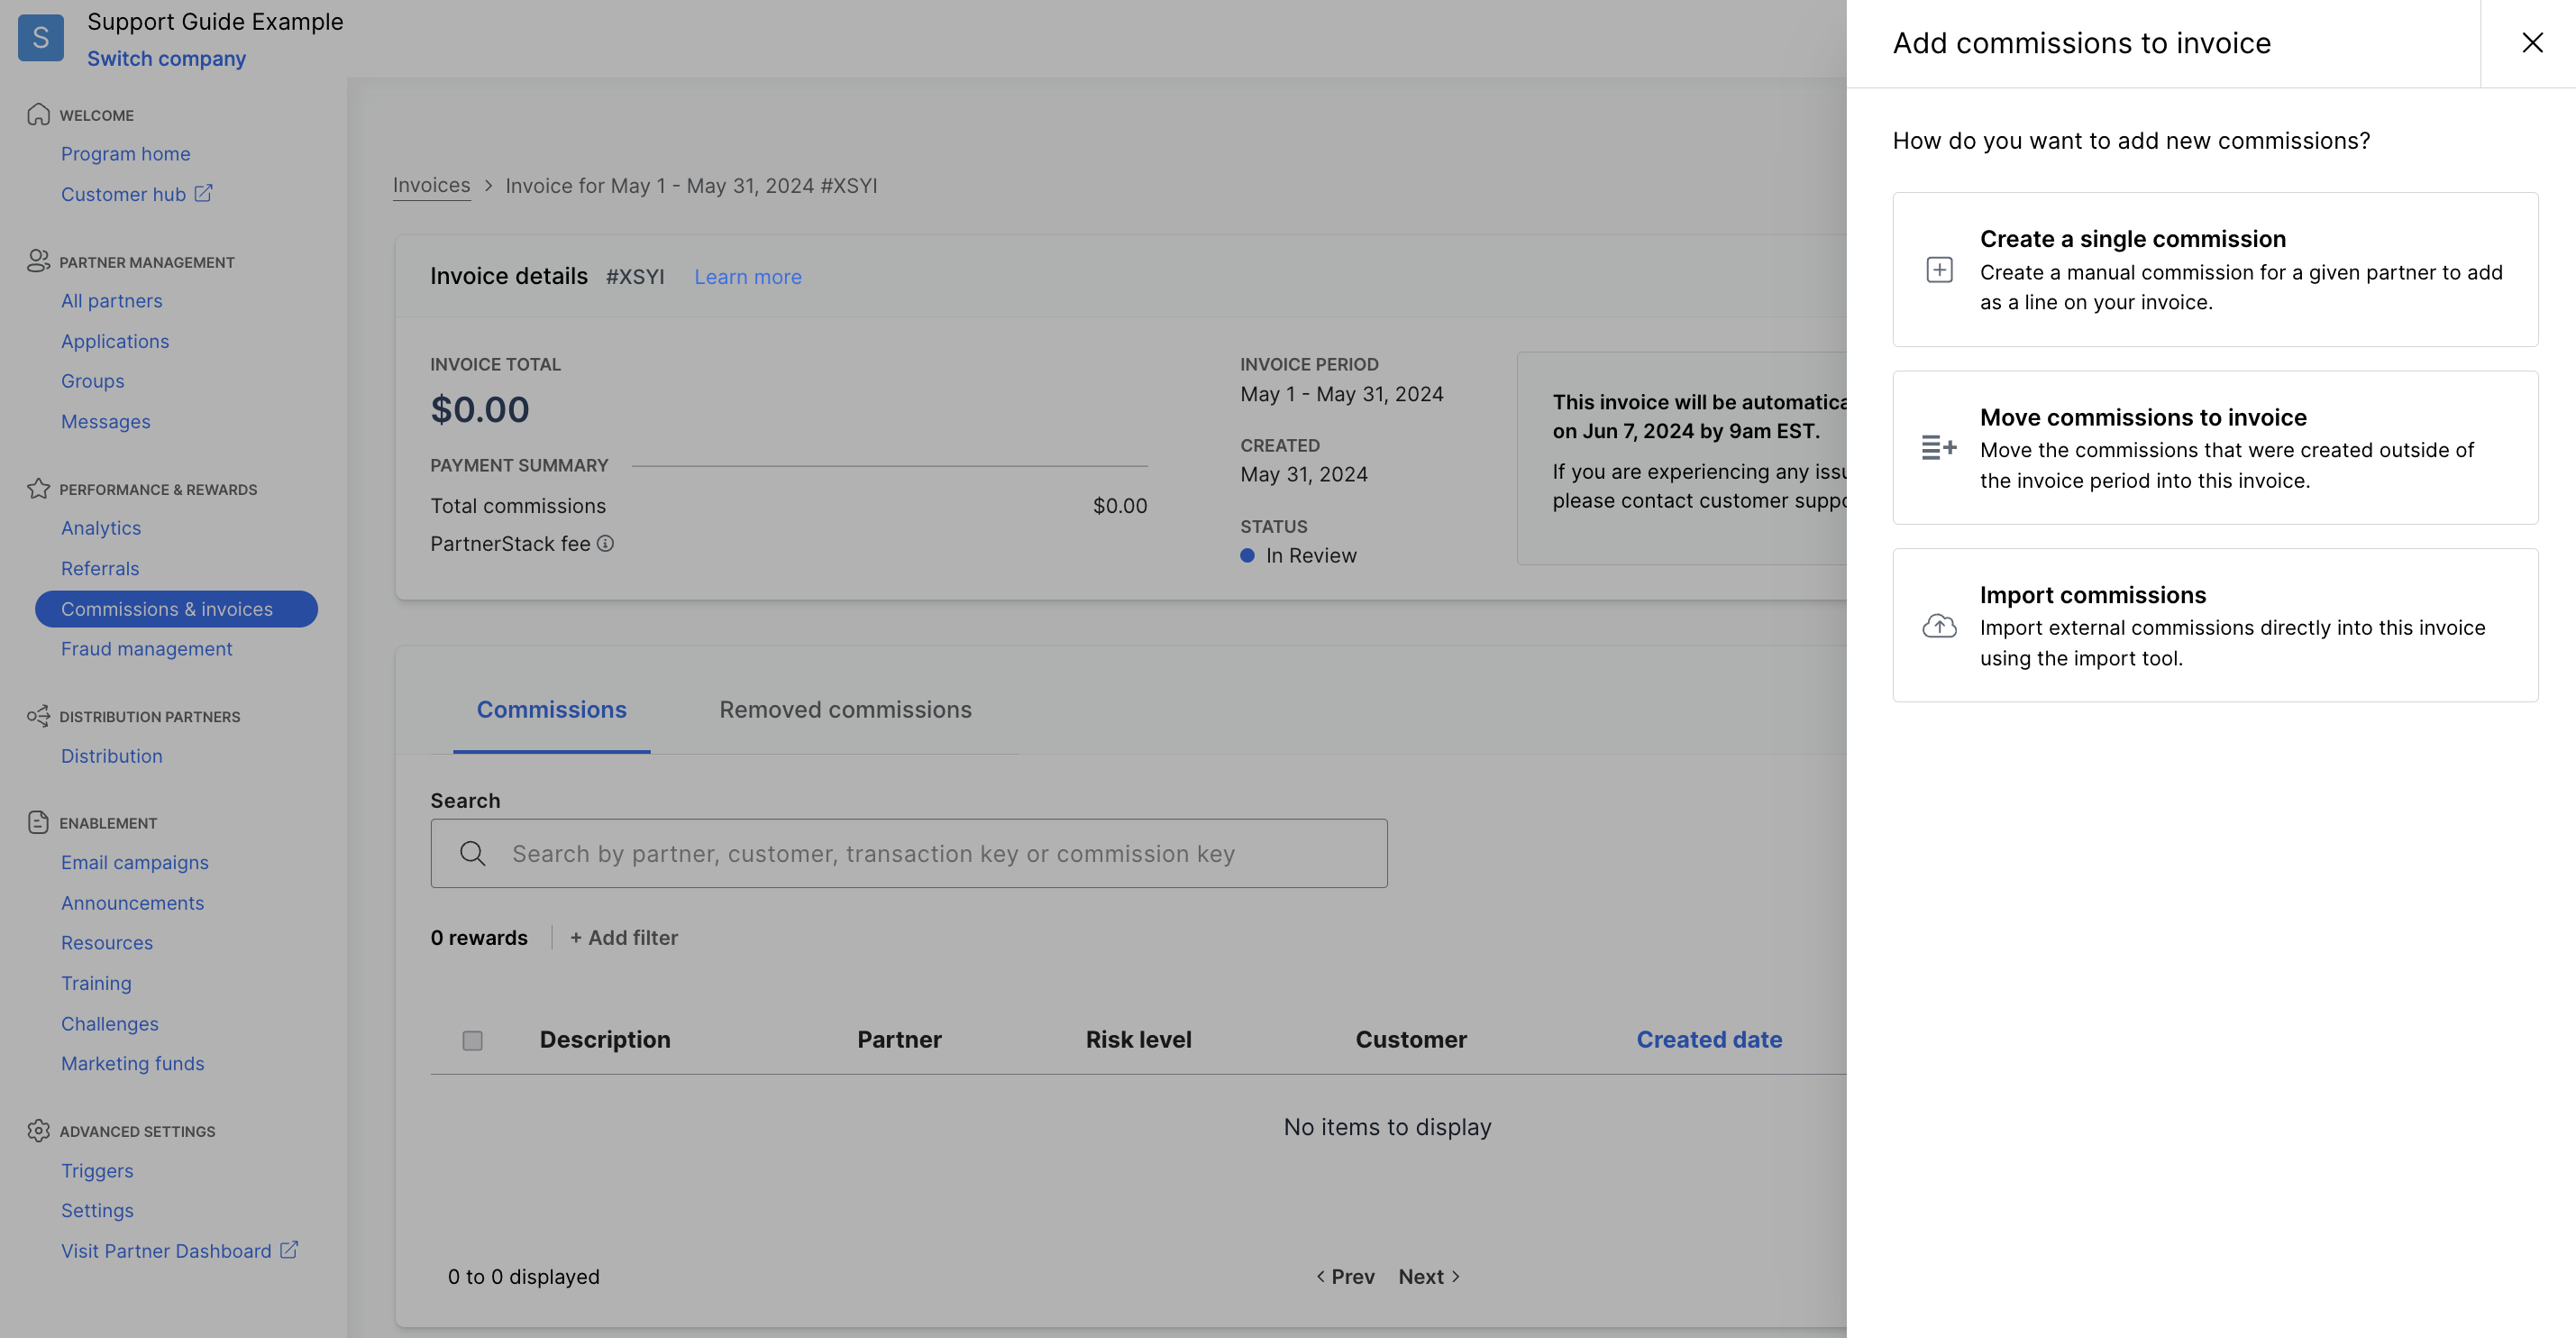Screen dimensions: 2576x1338
Task: Open Customer hub text link
Action: tap(123, 194)
